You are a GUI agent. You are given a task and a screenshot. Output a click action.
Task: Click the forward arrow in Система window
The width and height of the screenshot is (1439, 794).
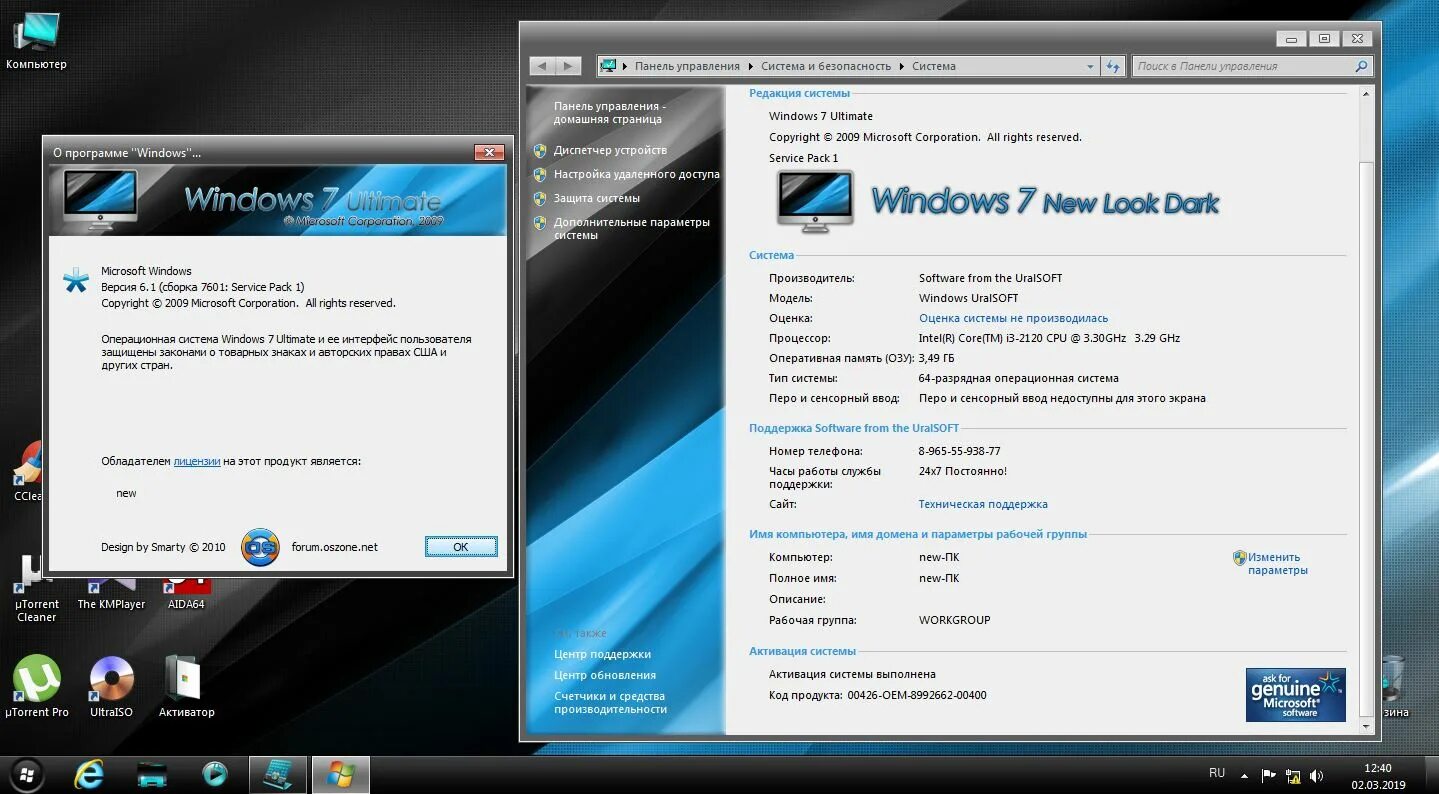point(568,66)
